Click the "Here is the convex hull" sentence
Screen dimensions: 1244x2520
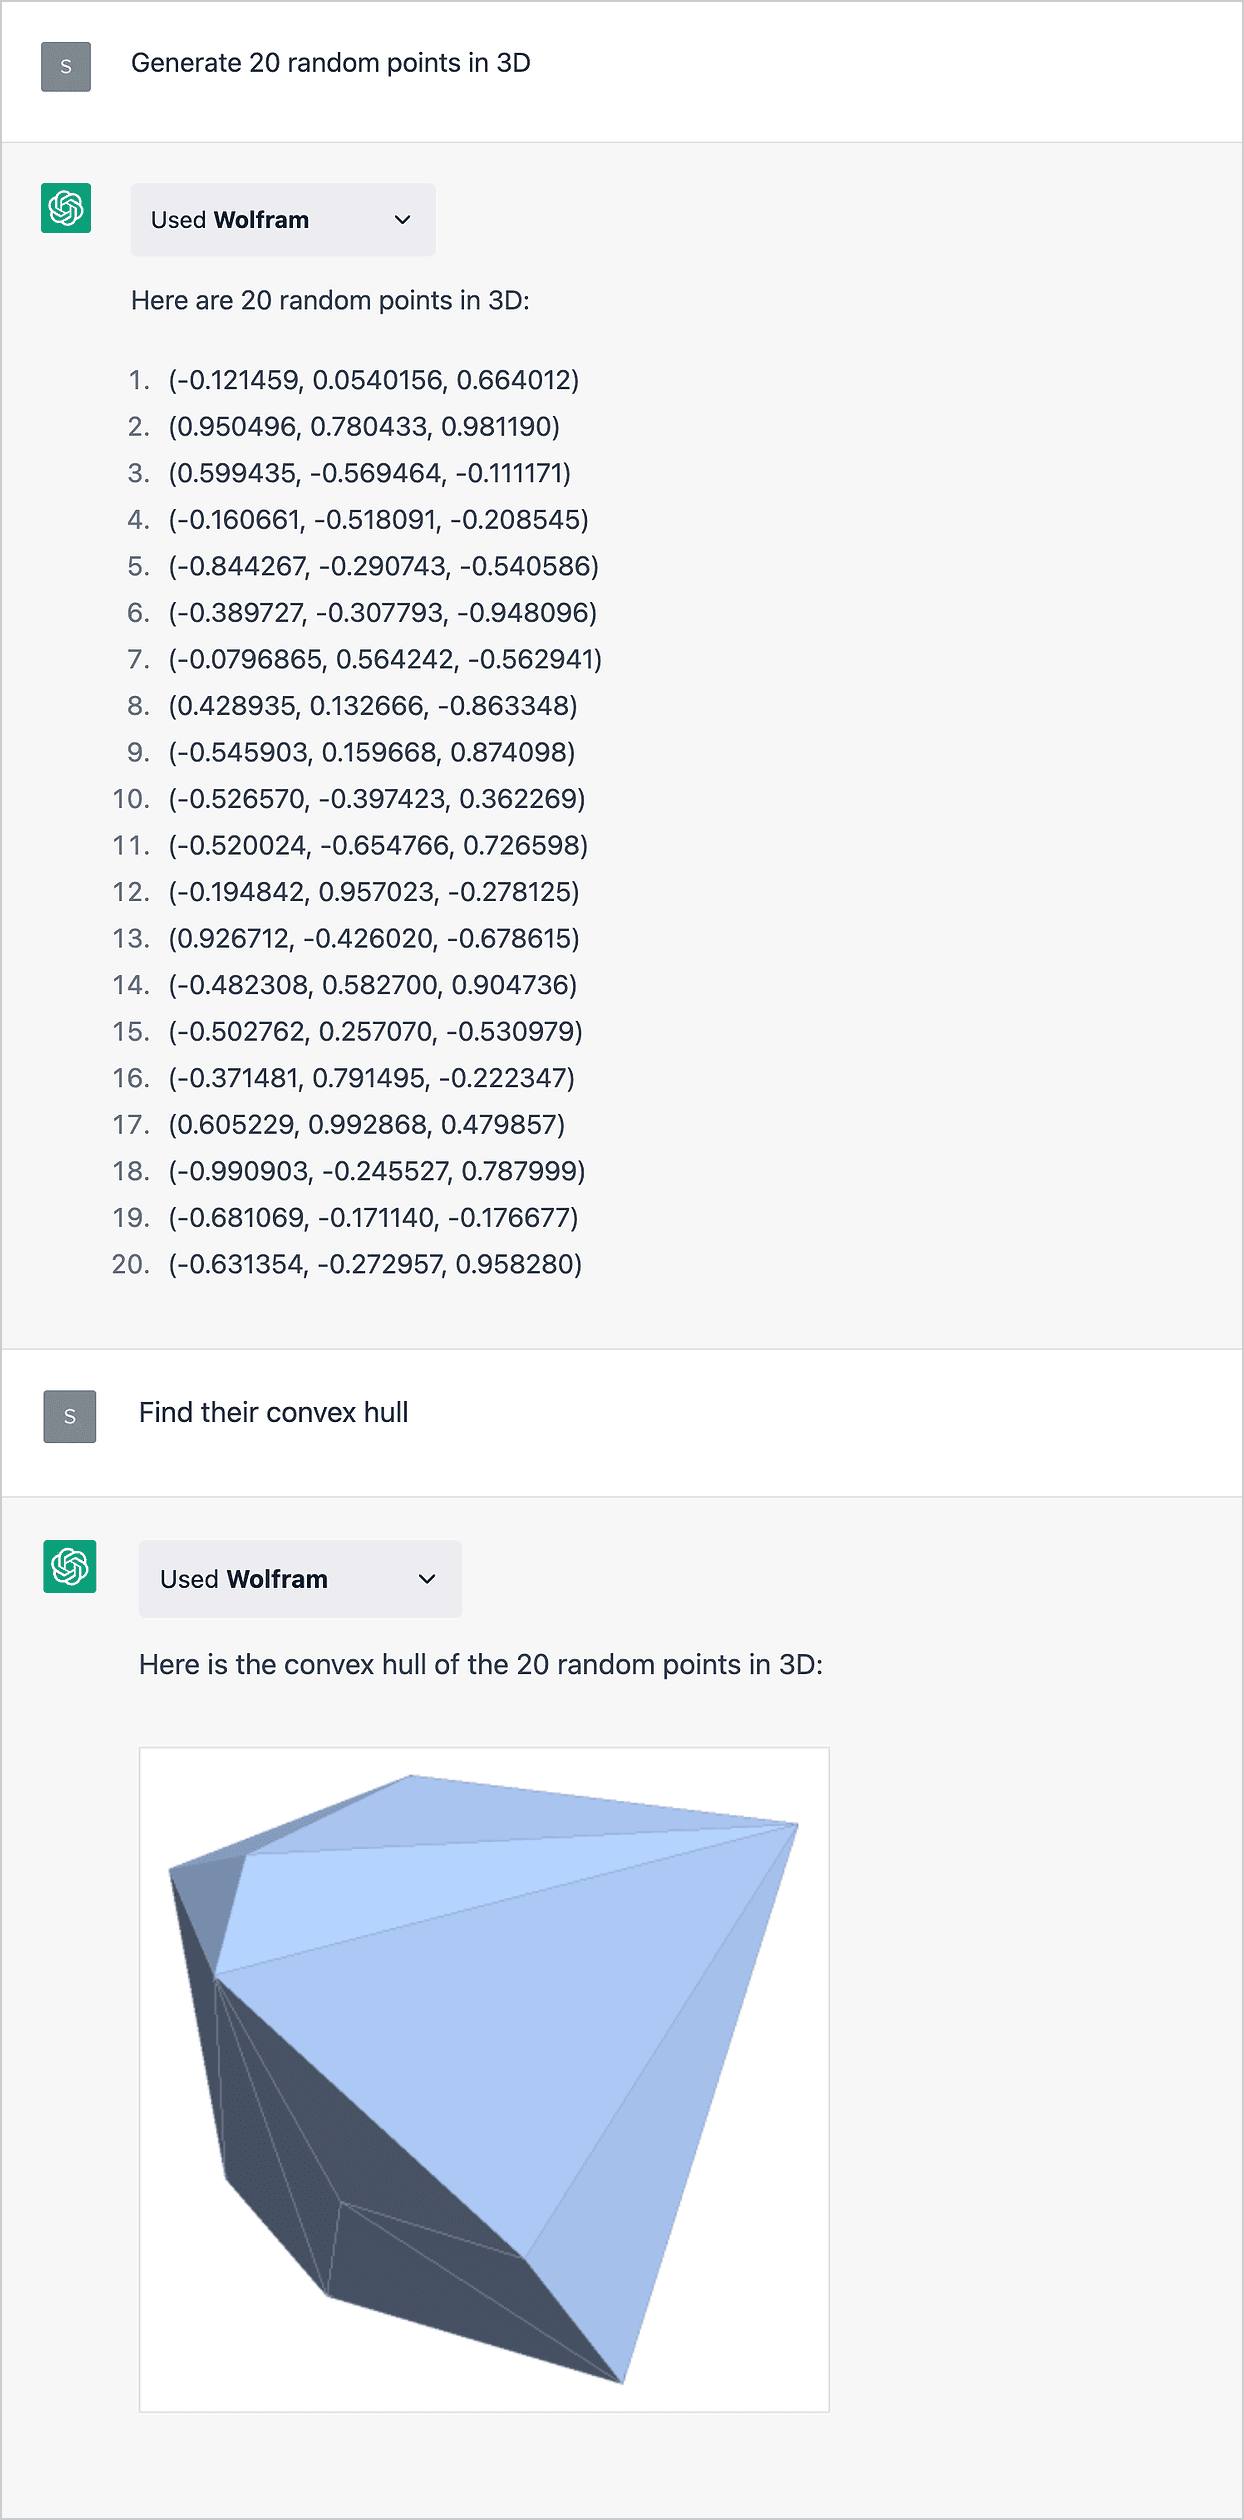coord(480,1664)
